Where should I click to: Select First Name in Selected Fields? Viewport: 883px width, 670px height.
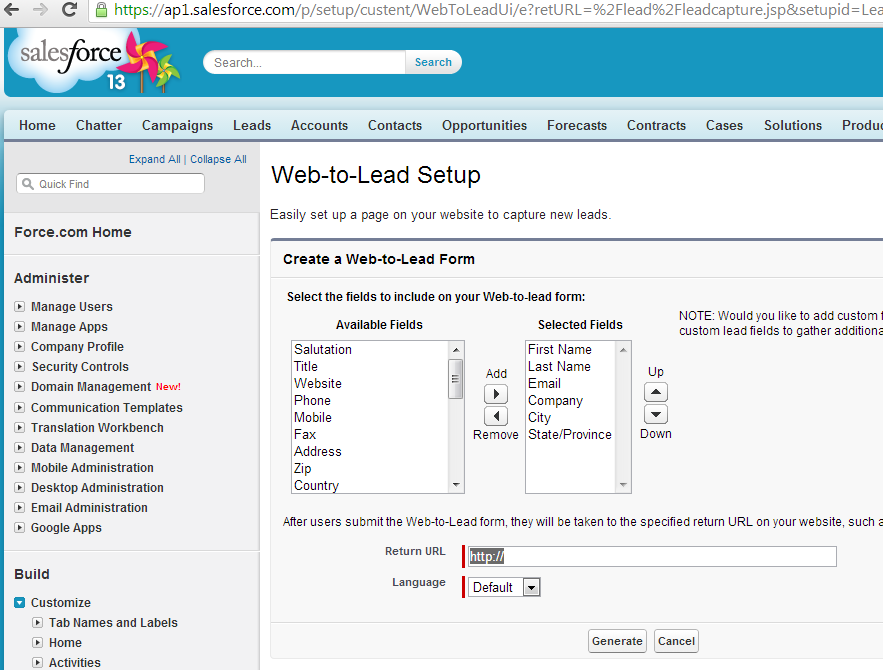560,350
